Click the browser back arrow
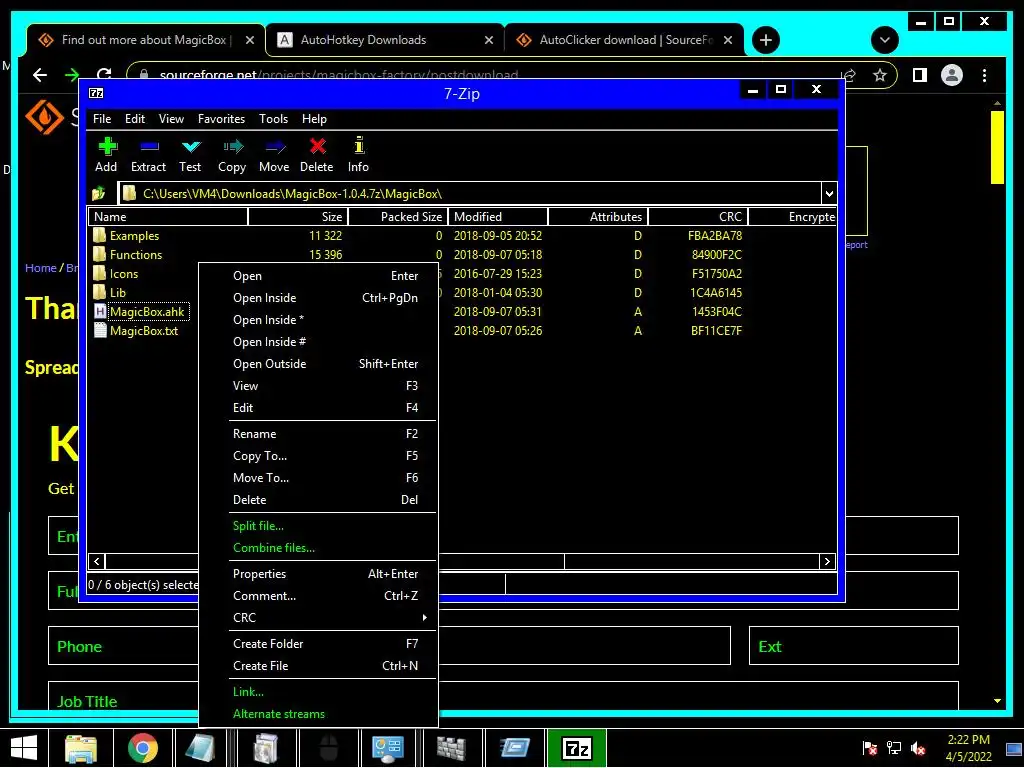The height and width of the screenshot is (768, 1024). [40, 75]
